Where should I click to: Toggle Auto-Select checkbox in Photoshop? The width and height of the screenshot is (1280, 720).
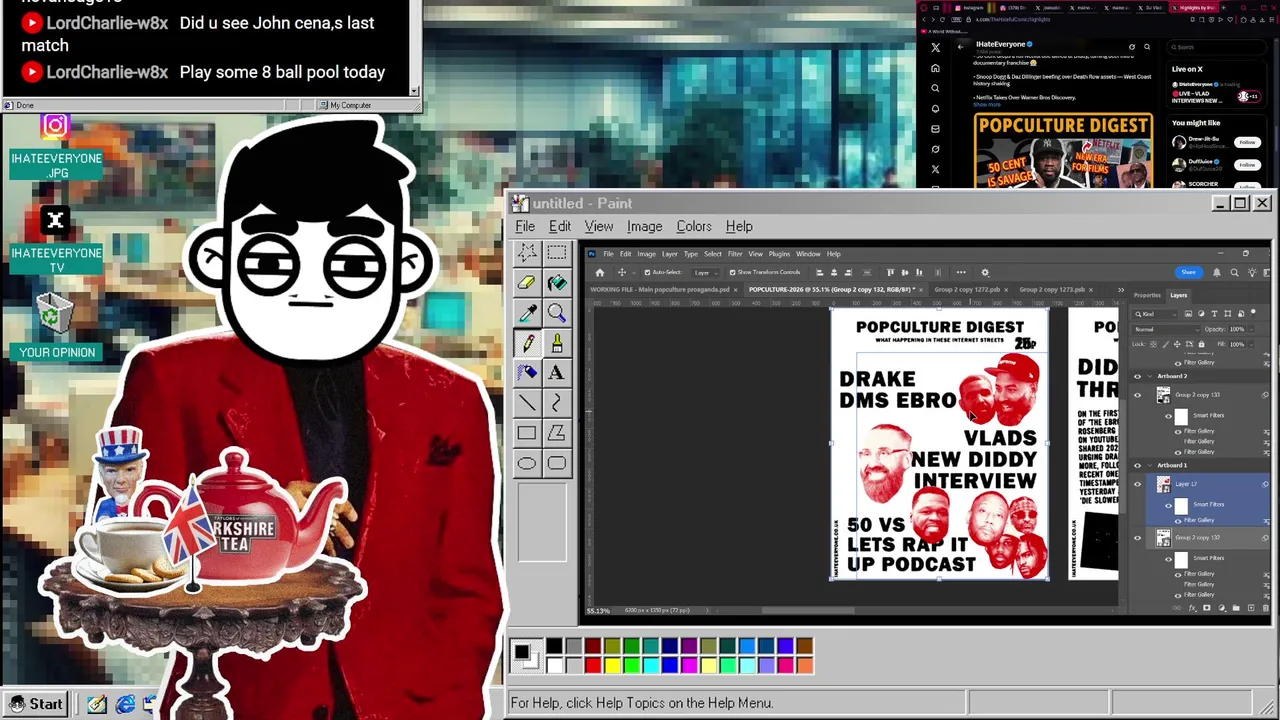[647, 272]
